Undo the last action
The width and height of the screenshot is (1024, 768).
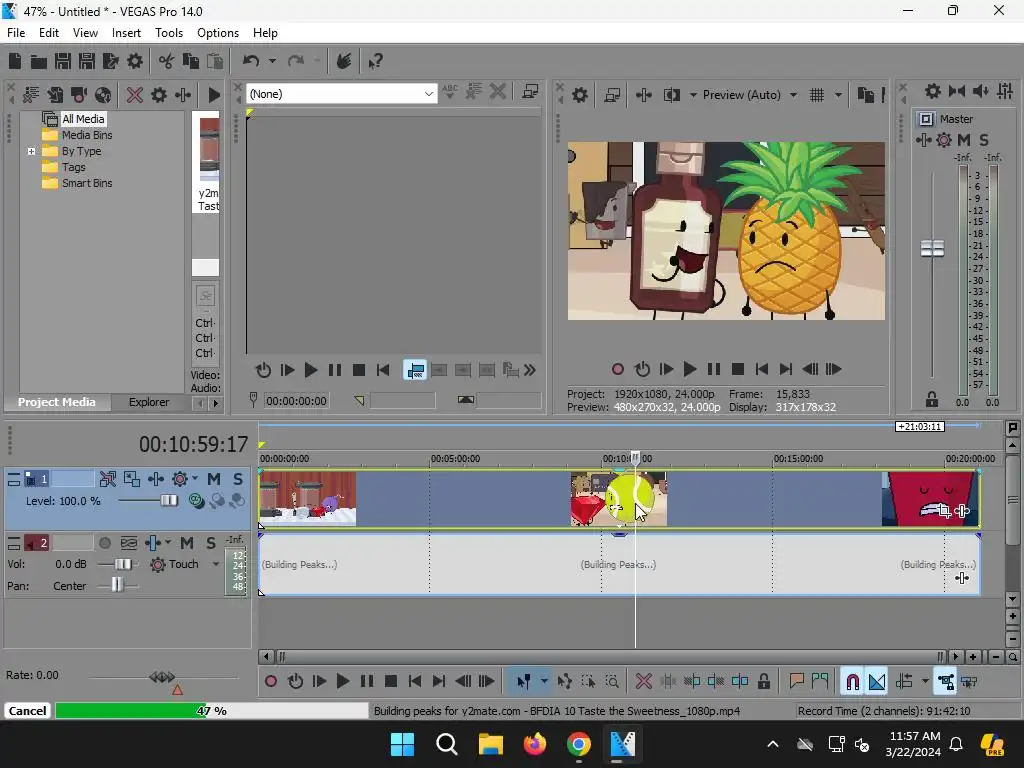point(251,61)
